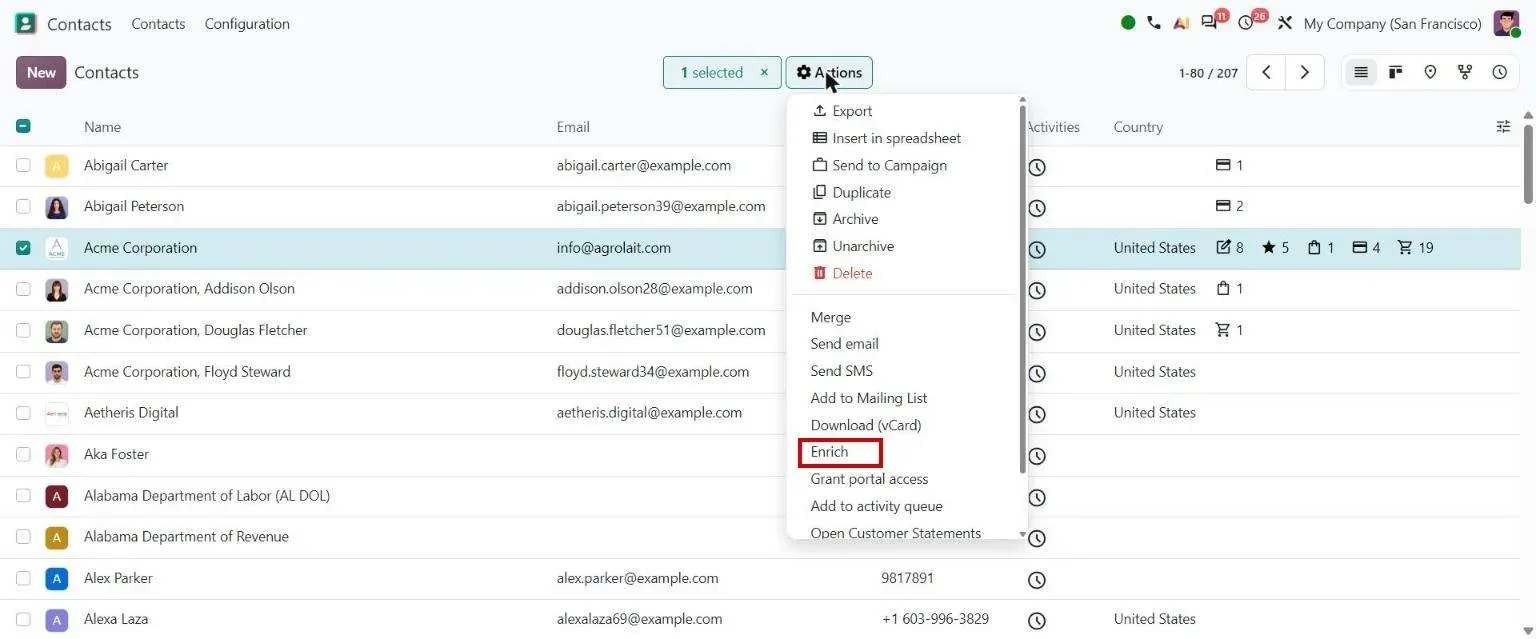
Task: Open Alabama Department of Revenue contact
Action: point(186,537)
